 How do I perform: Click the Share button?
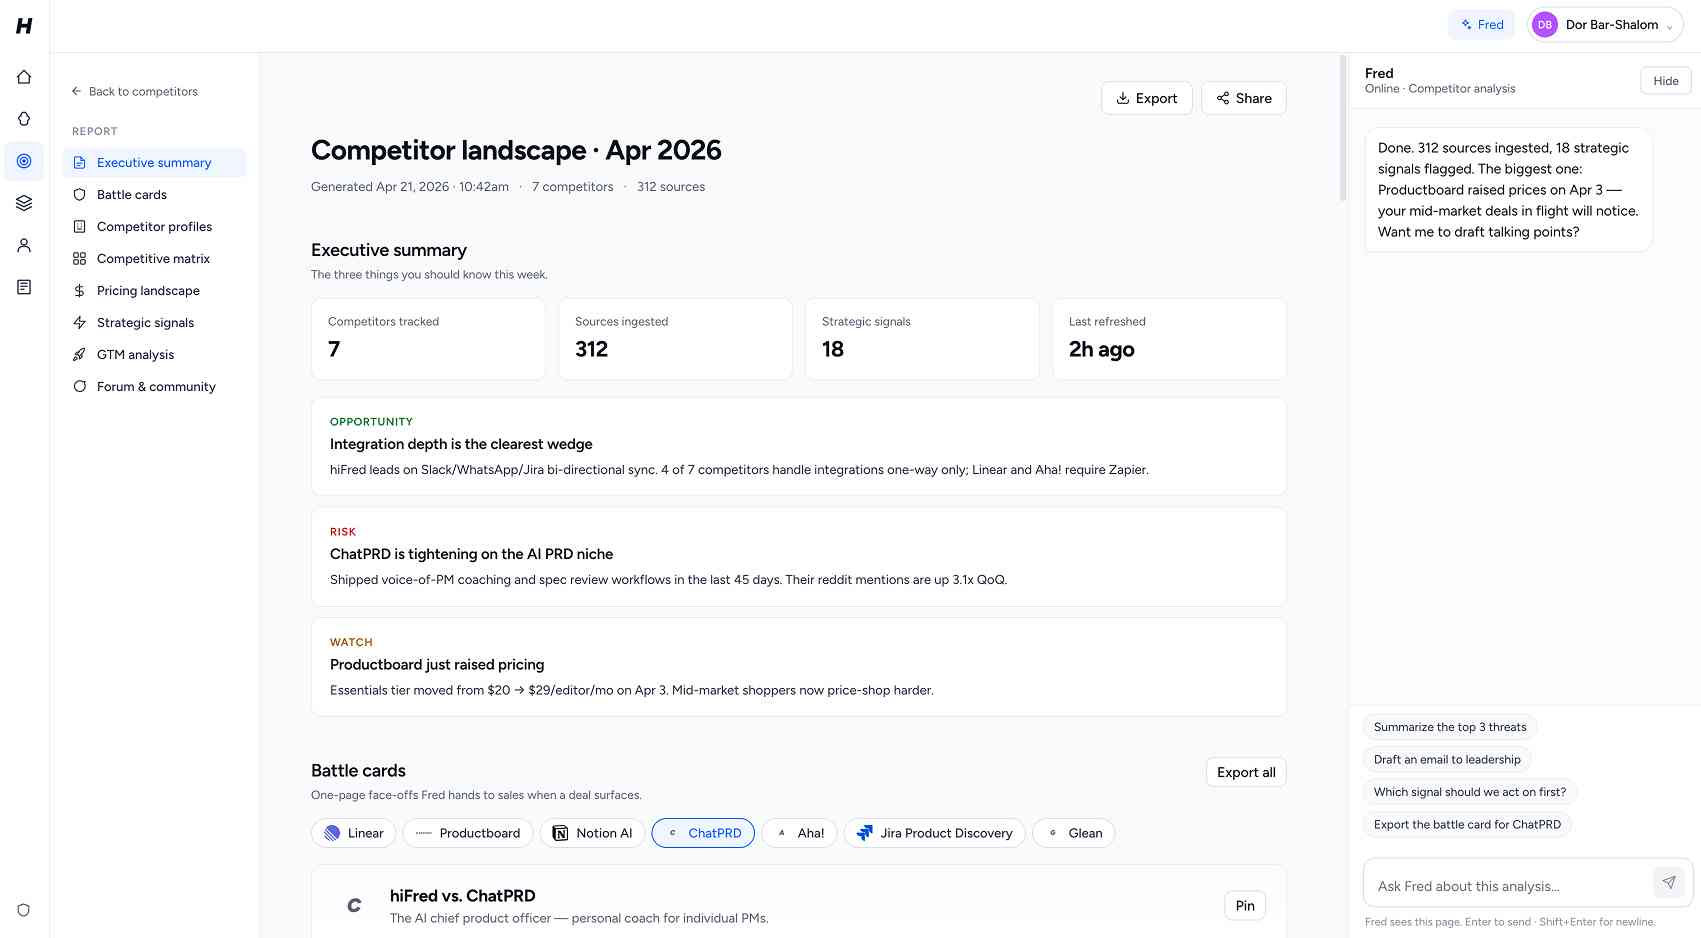1244,98
